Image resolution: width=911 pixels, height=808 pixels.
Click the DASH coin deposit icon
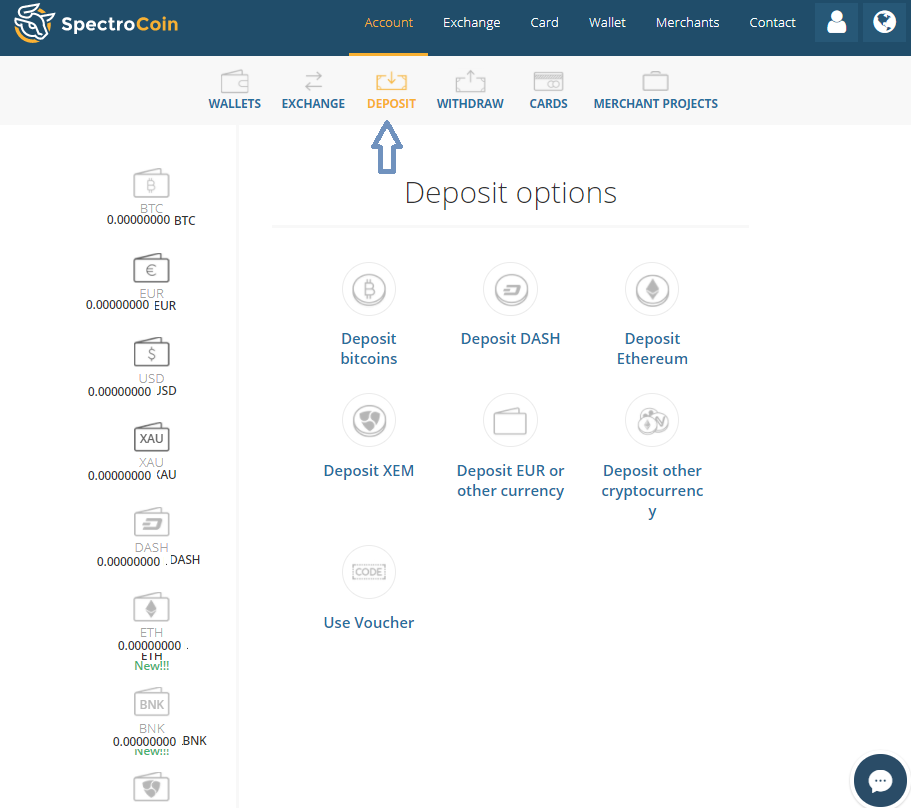click(511, 289)
